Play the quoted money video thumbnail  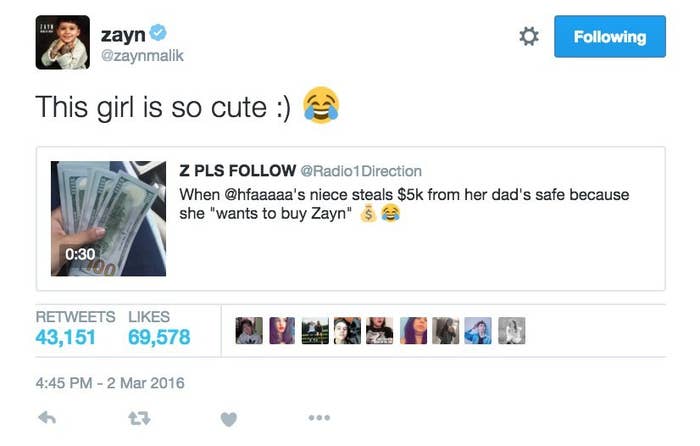[108, 219]
